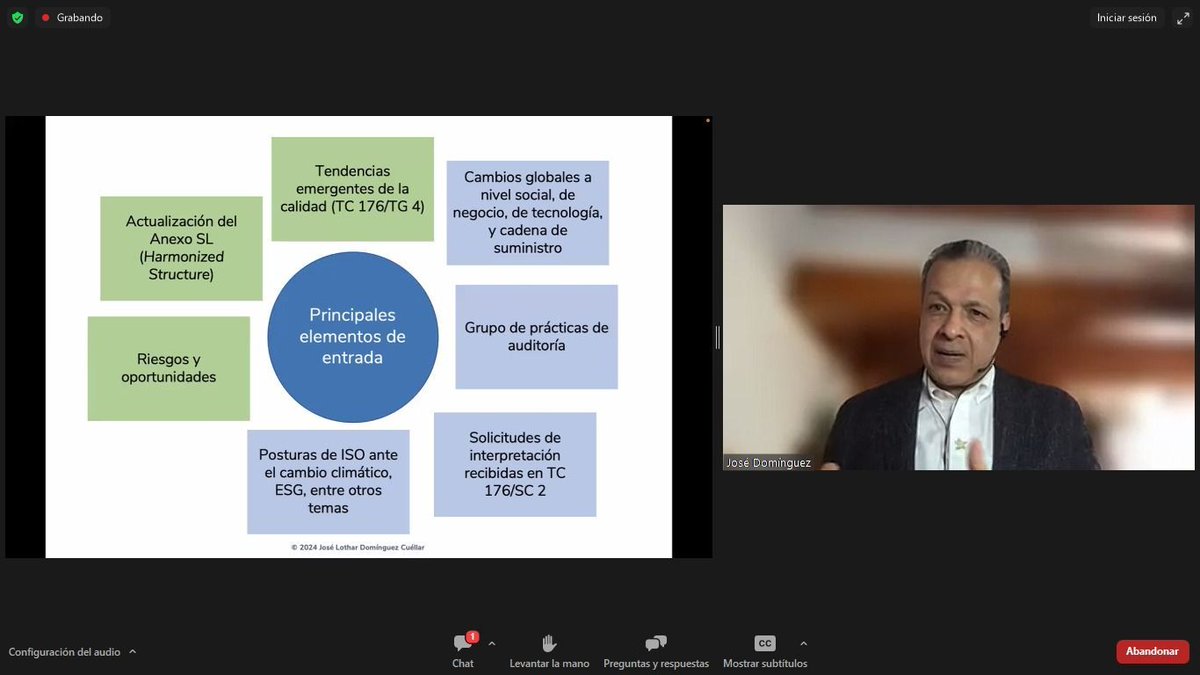
Task: Open the Configuración del audio dropdown
Action: (x=65, y=651)
